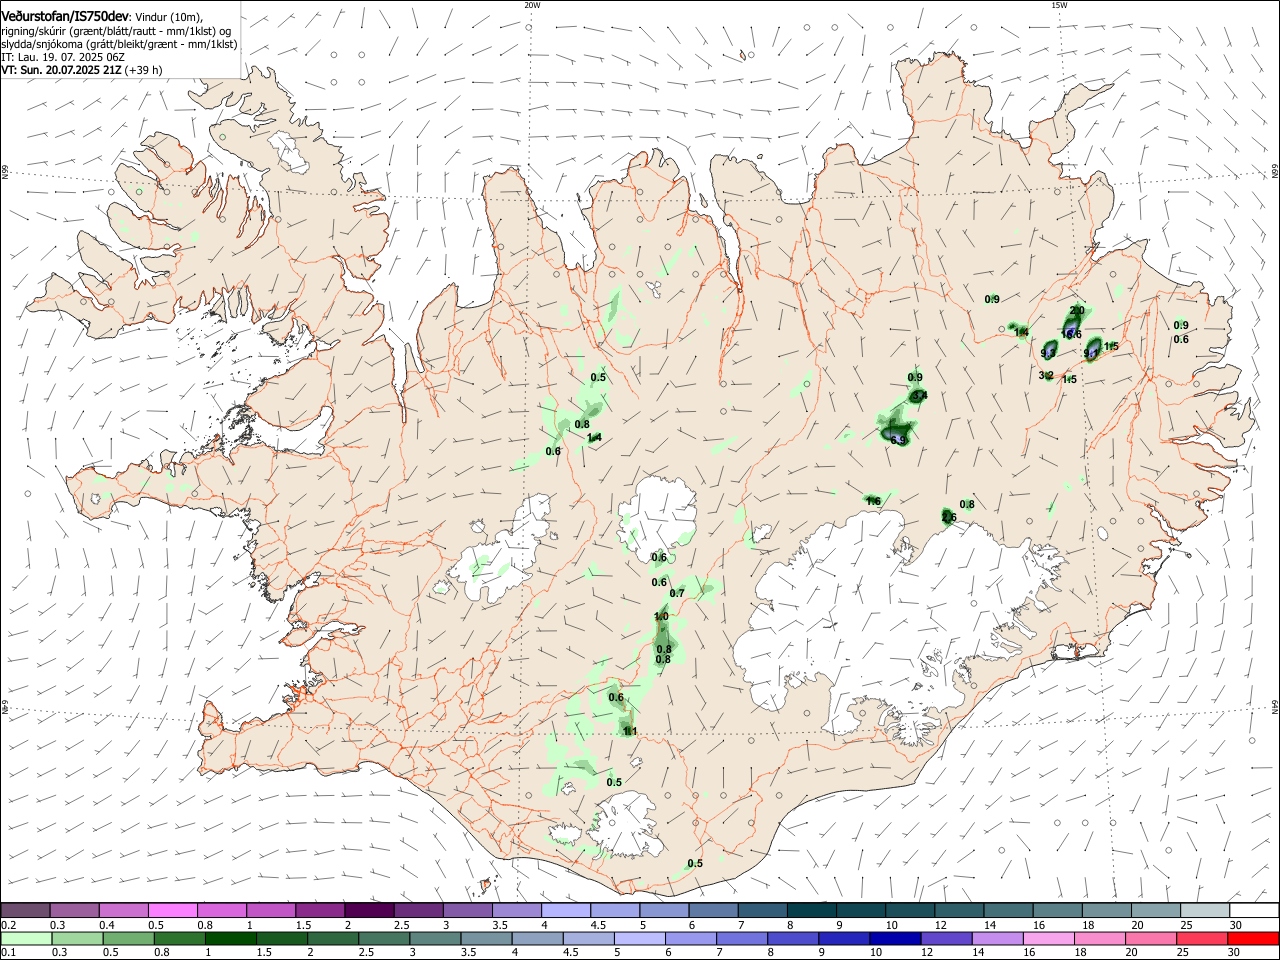
Task: Pick the 0.5 pink swatch in upper legend row
Action: [173, 911]
